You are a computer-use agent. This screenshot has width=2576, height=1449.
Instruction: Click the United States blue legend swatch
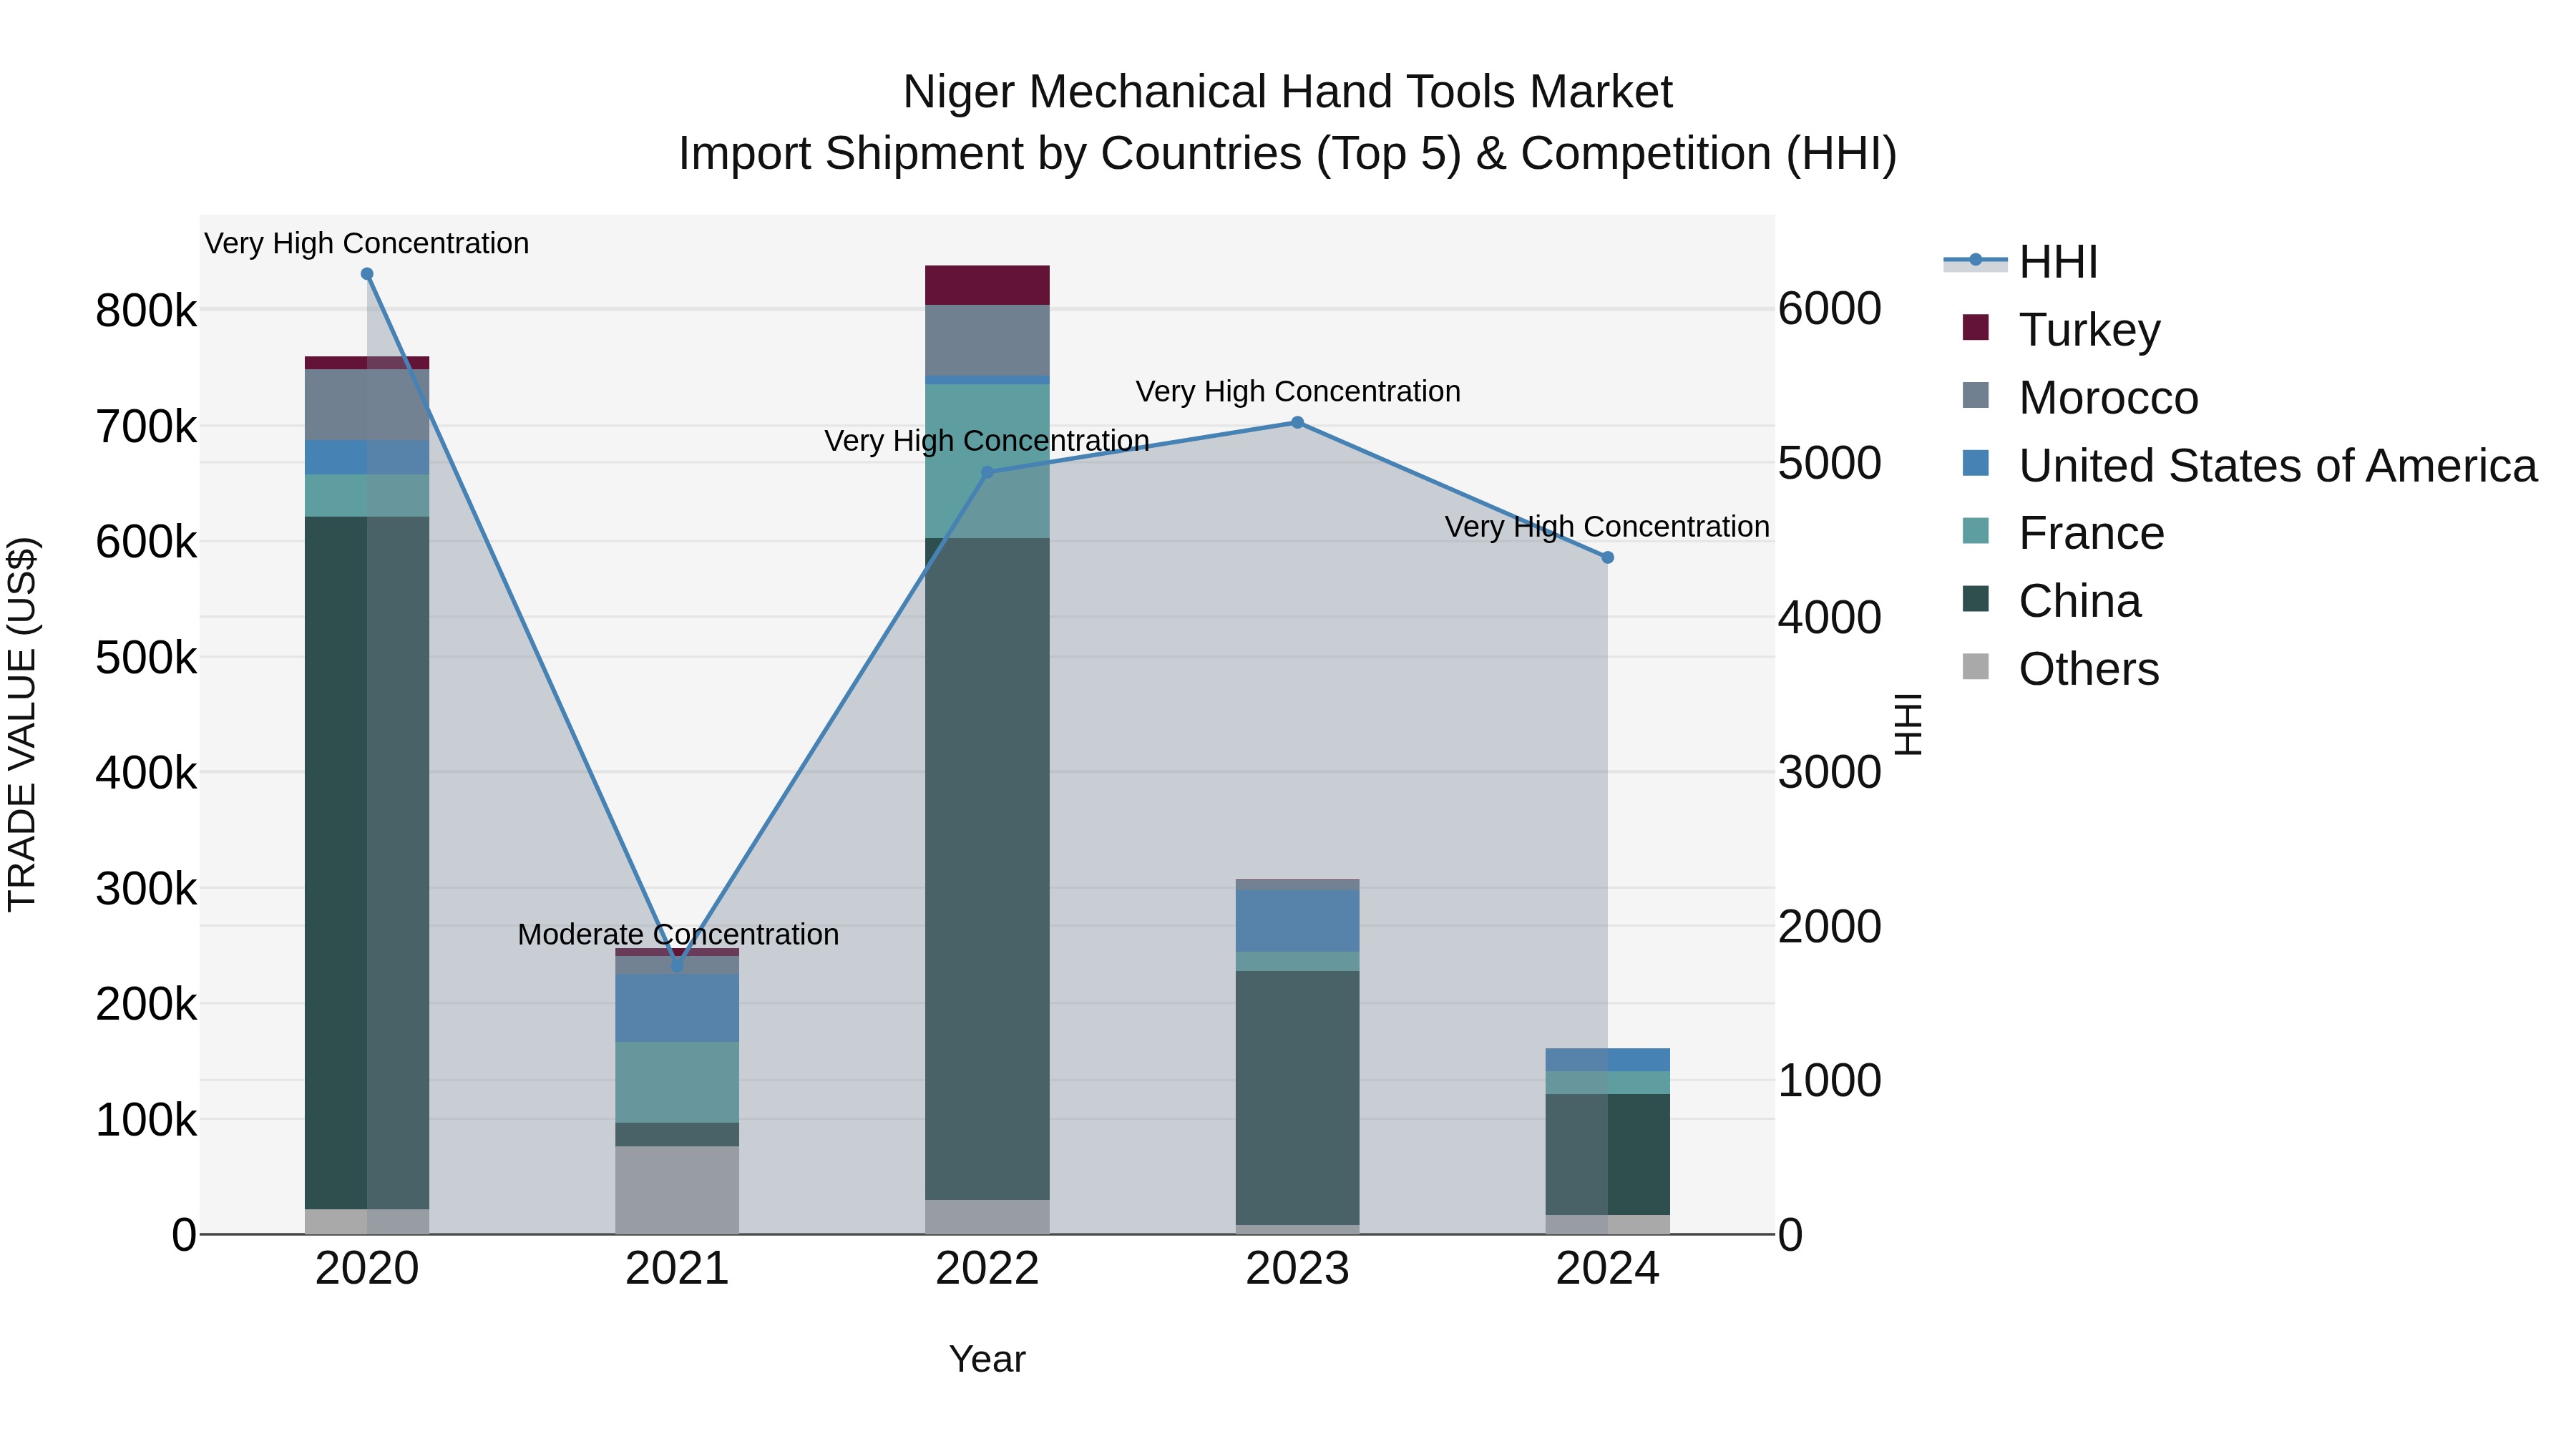coord(1976,463)
